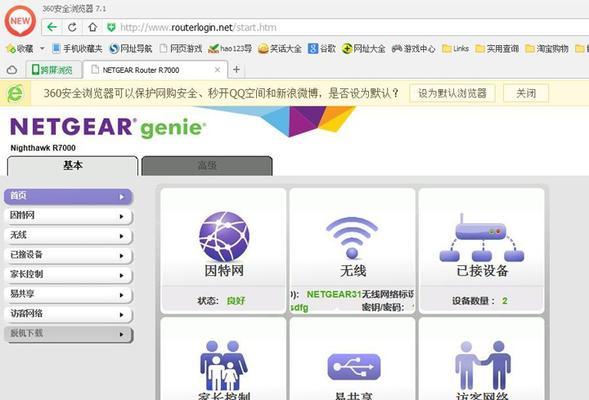Expand the 脱机下载 sidebar item arrow

coord(121,334)
